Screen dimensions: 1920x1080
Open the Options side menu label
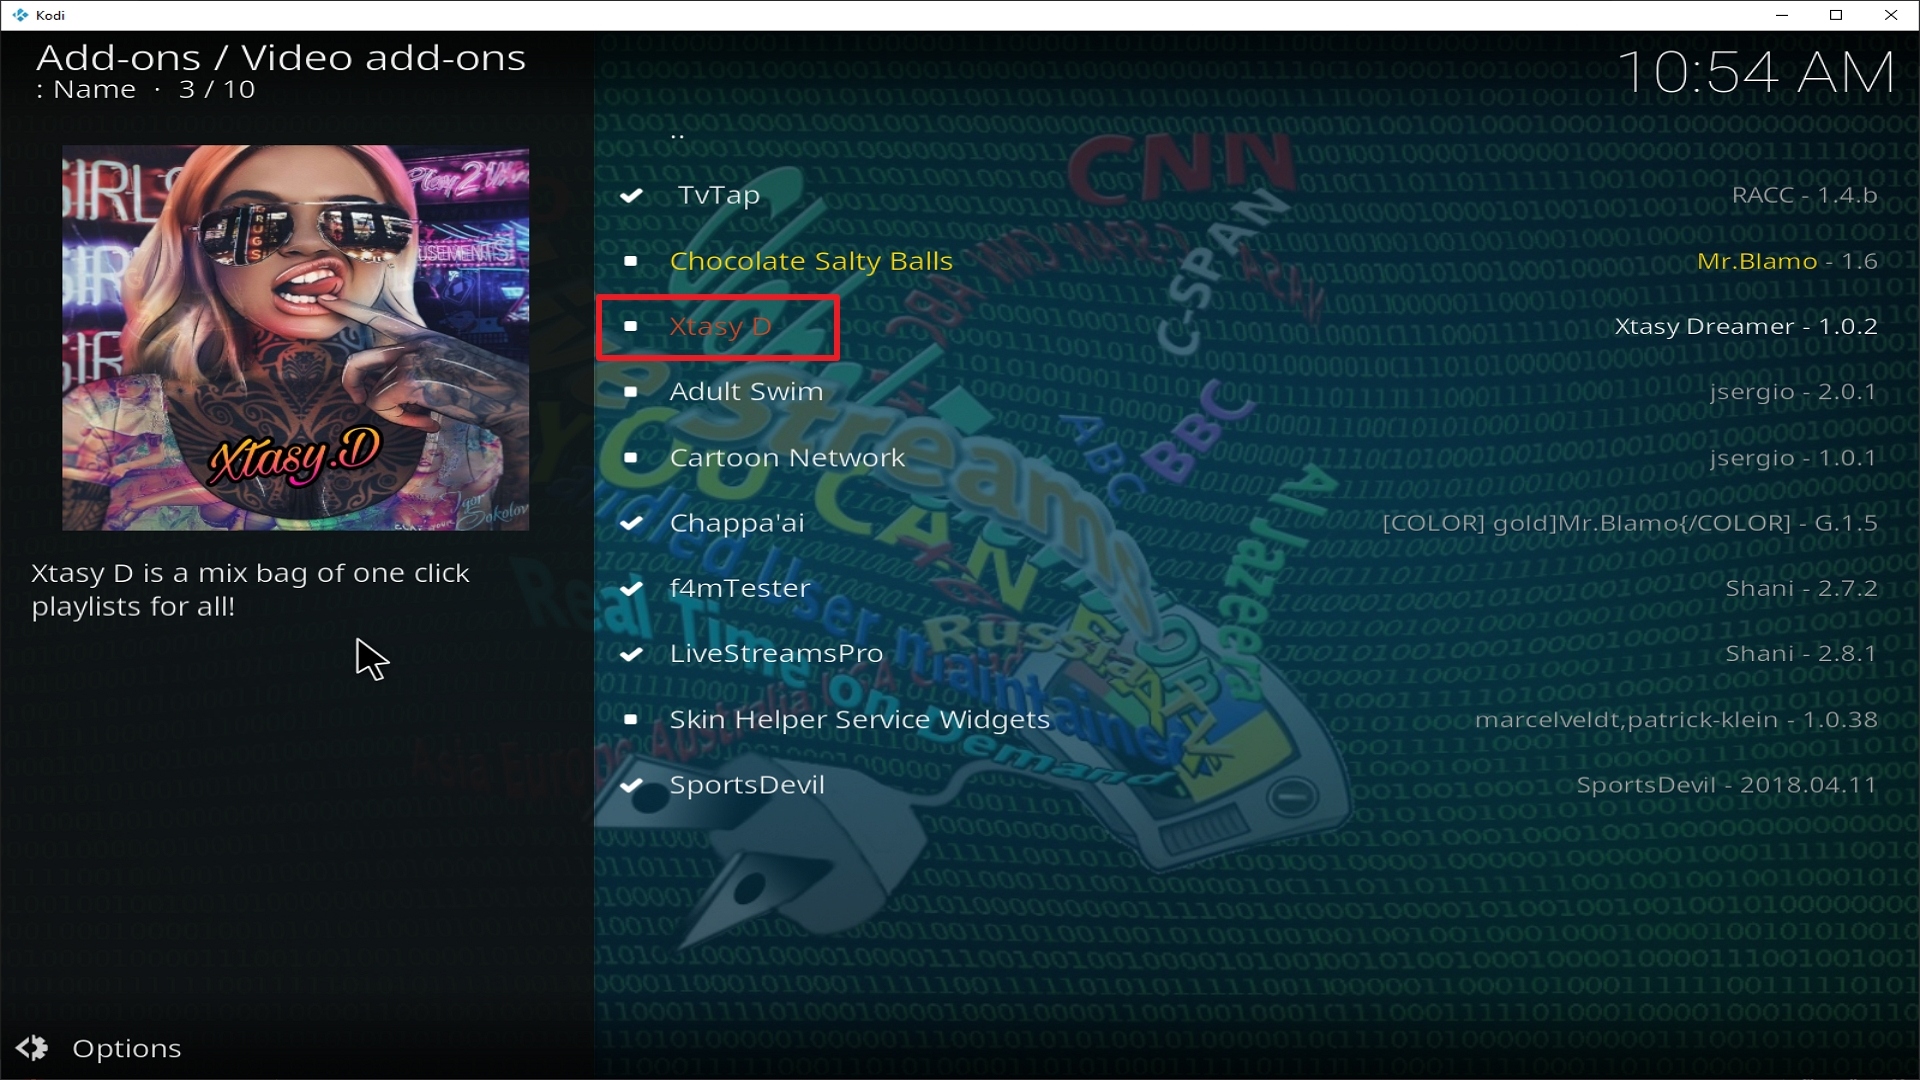[x=127, y=1048]
